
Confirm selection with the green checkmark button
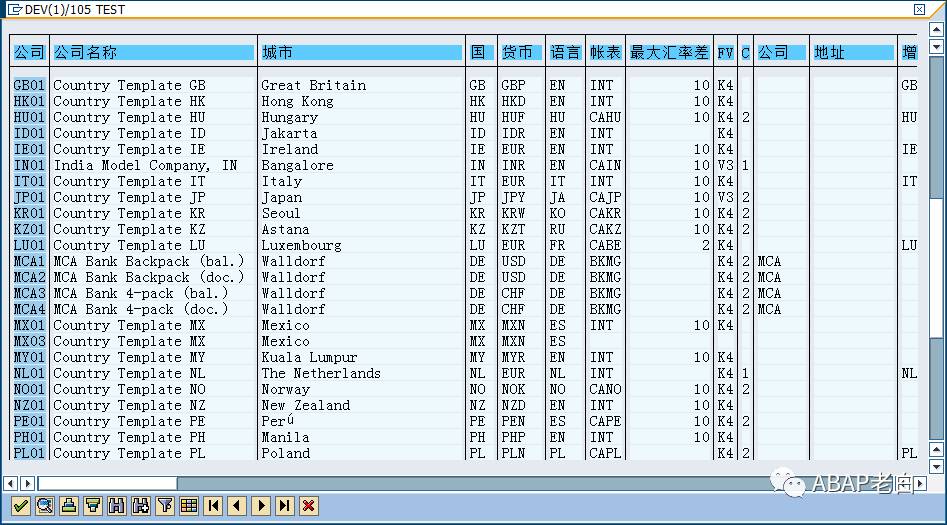pos(21,506)
